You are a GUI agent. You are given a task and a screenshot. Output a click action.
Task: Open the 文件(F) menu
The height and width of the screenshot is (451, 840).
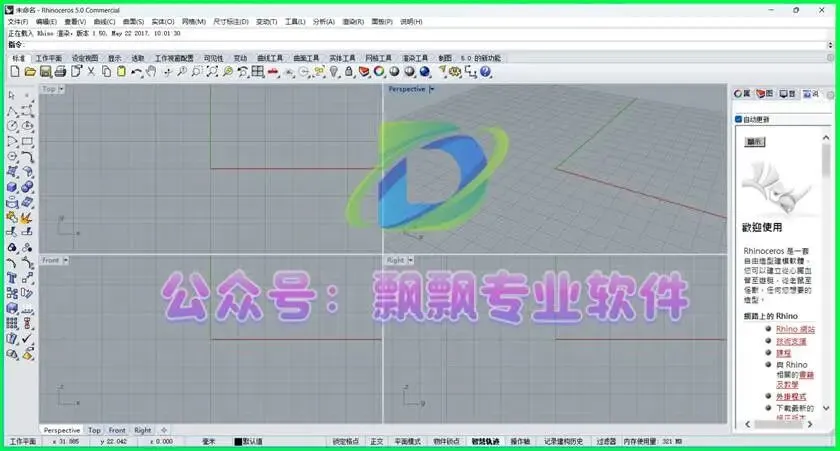tap(18, 21)
